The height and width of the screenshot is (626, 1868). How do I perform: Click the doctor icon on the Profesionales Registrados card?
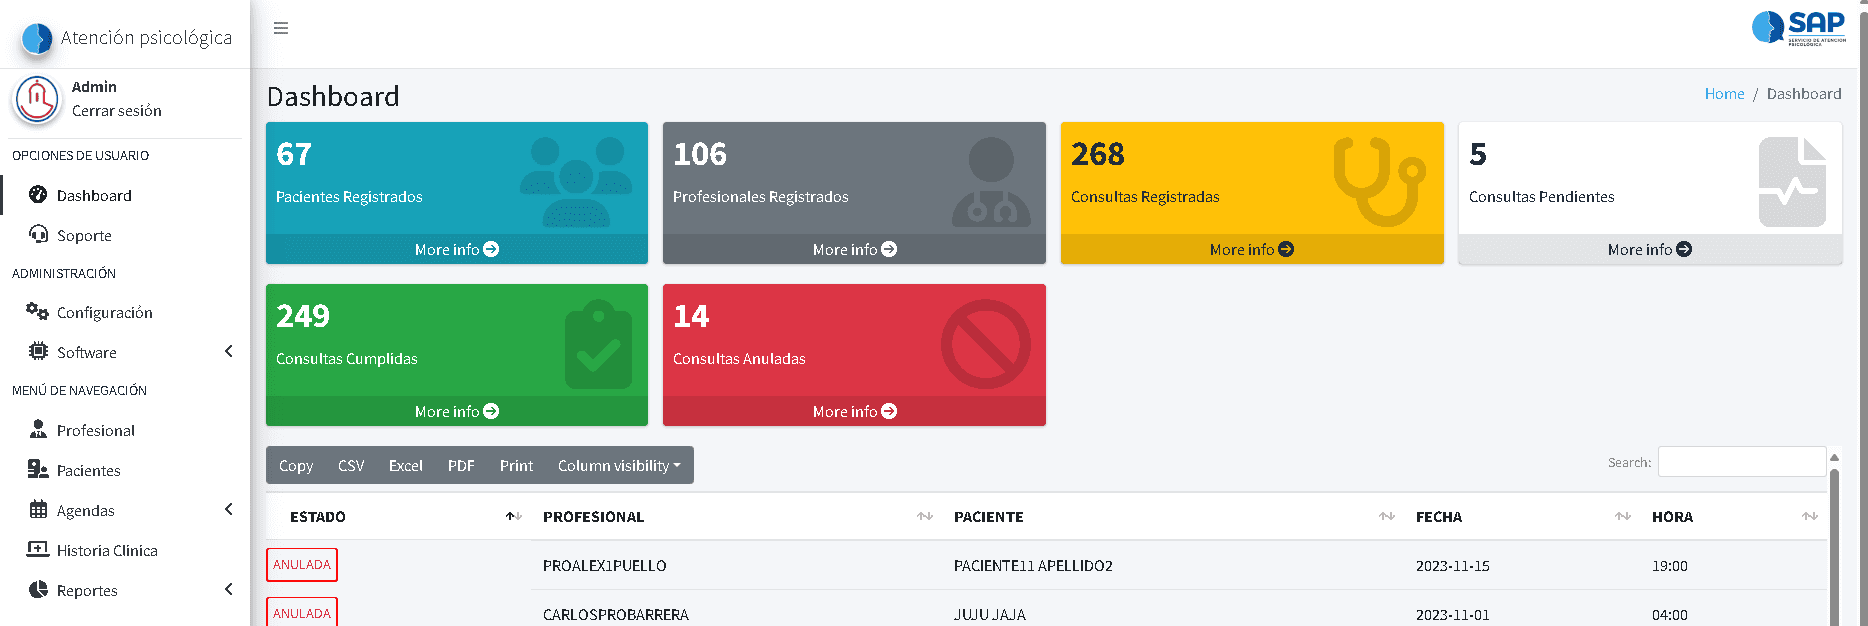tap(991, 181)
